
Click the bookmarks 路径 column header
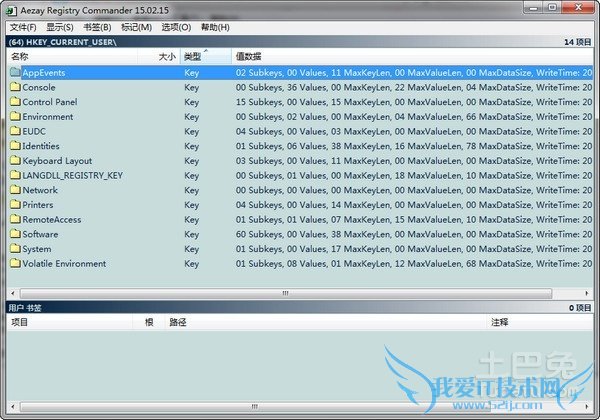tap(325, 322)
